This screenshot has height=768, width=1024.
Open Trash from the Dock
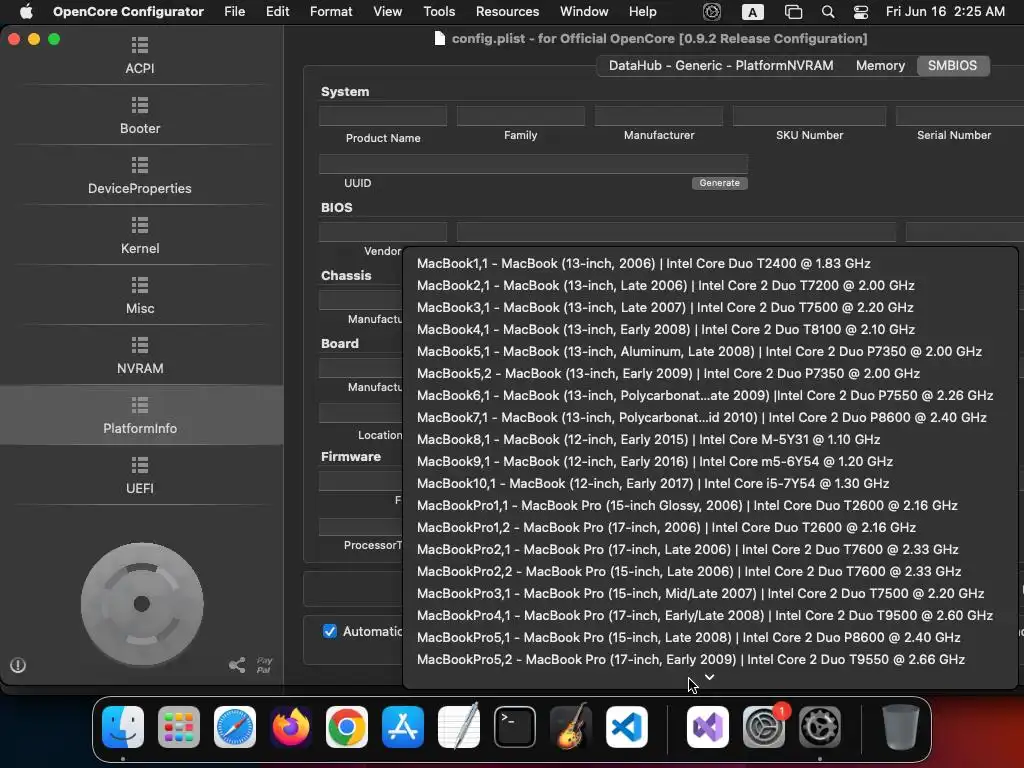click(x=901, y=727)
